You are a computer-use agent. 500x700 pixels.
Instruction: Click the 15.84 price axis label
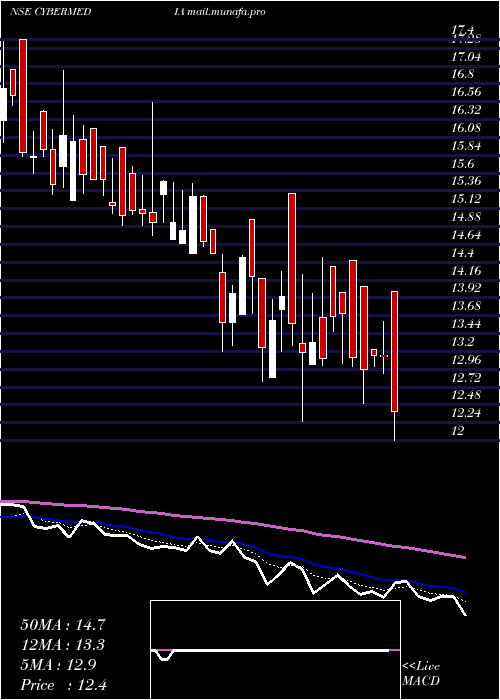(467, 146)
